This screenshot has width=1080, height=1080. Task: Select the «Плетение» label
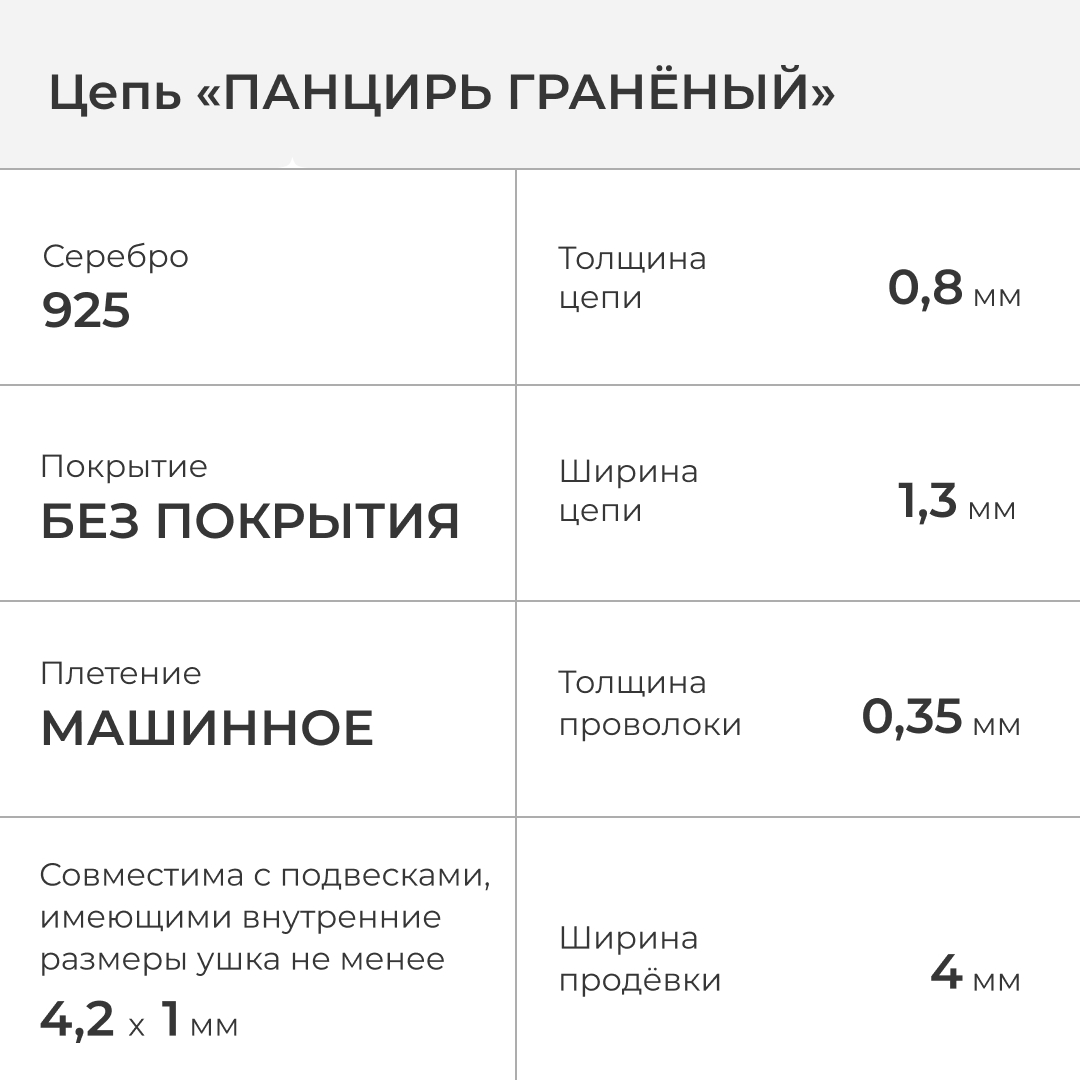[x=120, y=673]
